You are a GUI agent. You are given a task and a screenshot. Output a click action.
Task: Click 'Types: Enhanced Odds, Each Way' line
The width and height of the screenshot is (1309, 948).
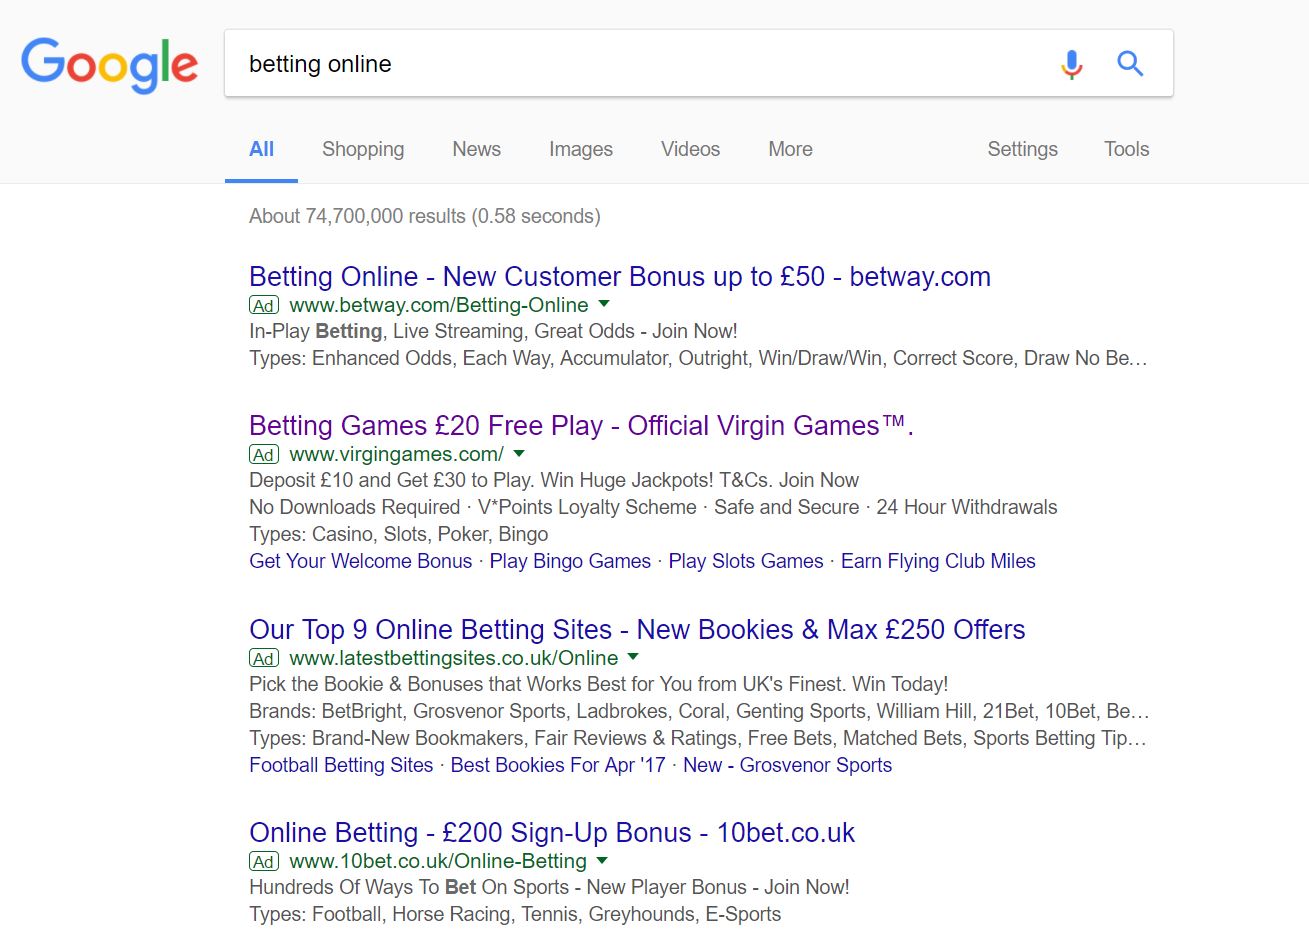(698, 358)
